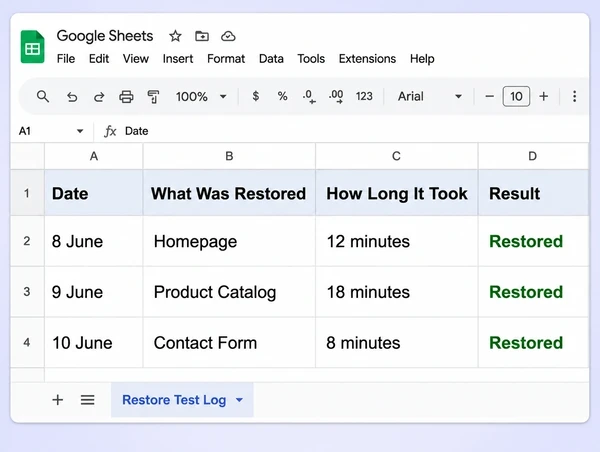This screenshot has height=452, width=600.
Task: Select the 8 June cell
Action: [94, 241]
